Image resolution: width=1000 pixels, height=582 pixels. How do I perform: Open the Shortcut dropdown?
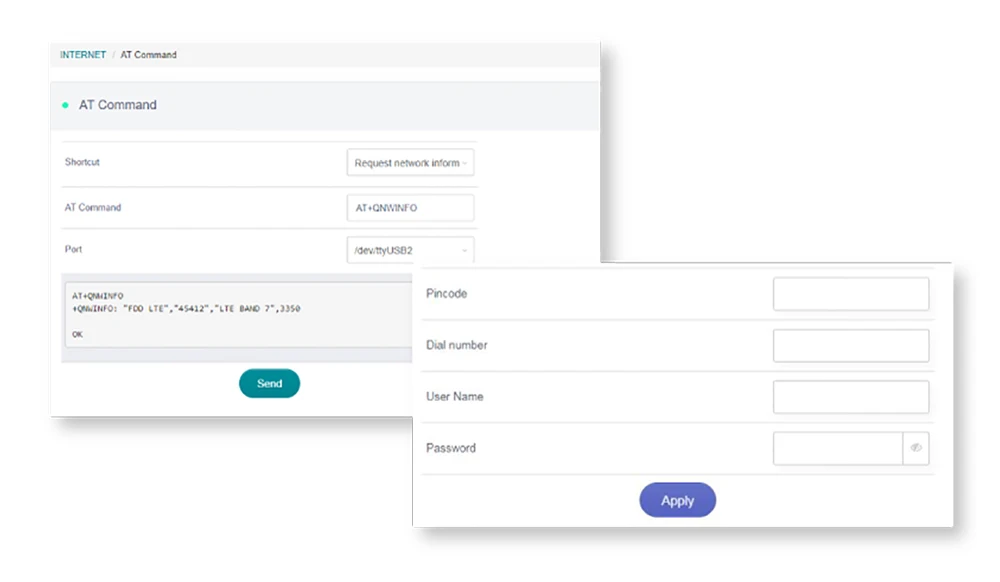[410, 163]
